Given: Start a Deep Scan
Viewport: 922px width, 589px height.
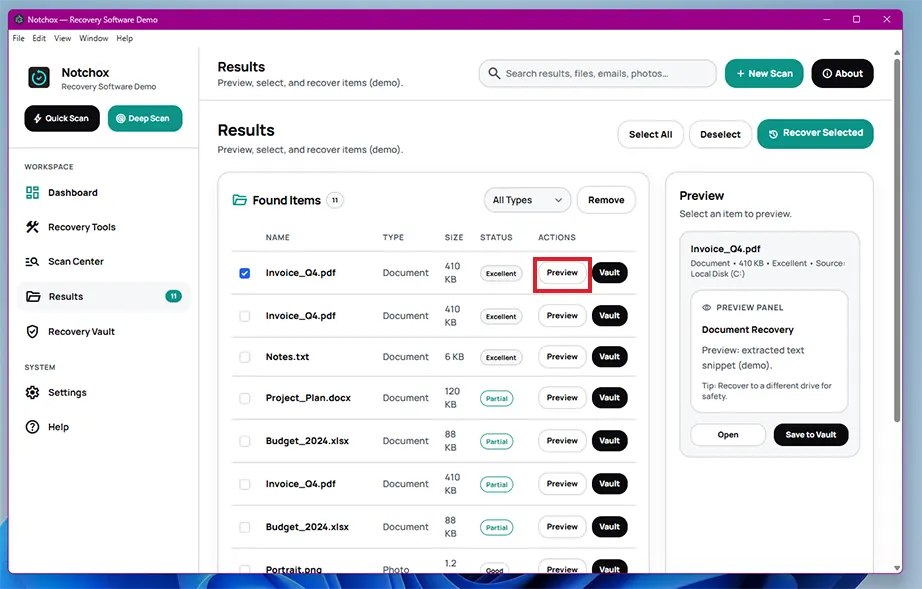Looking at the screenshot, I should click(x=145, y=118).
